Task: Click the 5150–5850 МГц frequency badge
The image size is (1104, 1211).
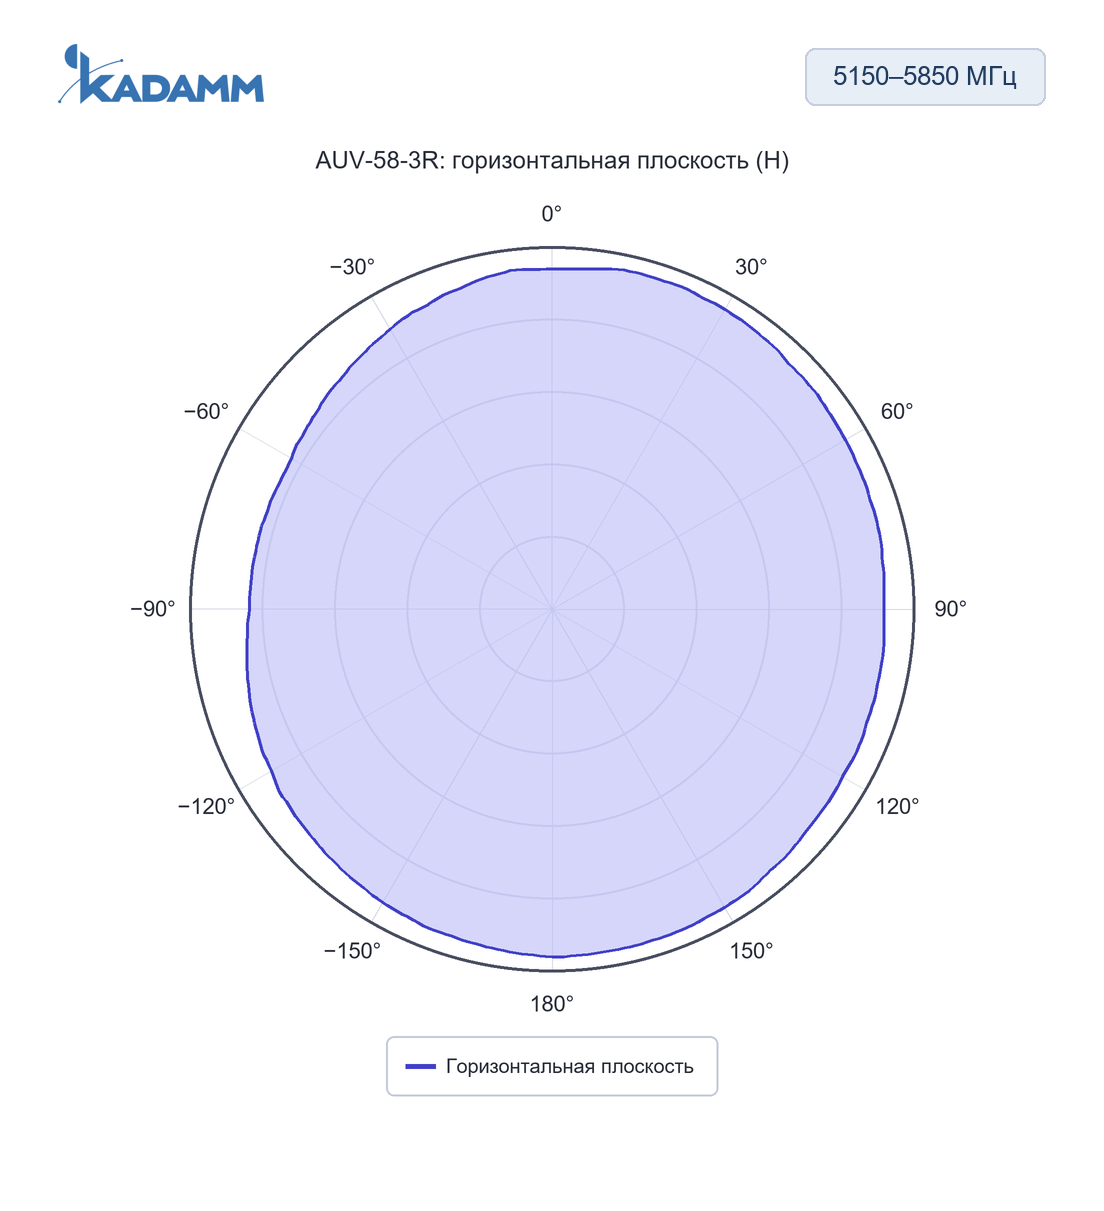Action: [925, 77]
